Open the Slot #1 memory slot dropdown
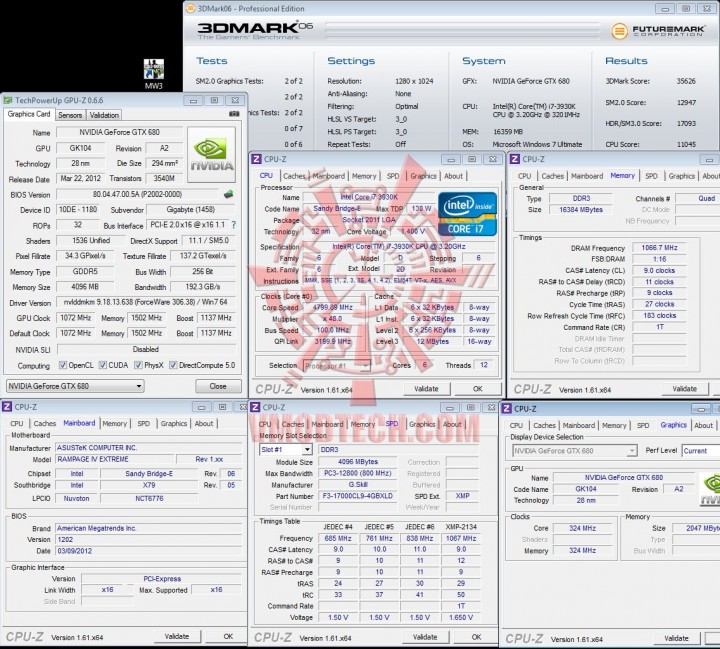720x649 pixels. point(286,449)
